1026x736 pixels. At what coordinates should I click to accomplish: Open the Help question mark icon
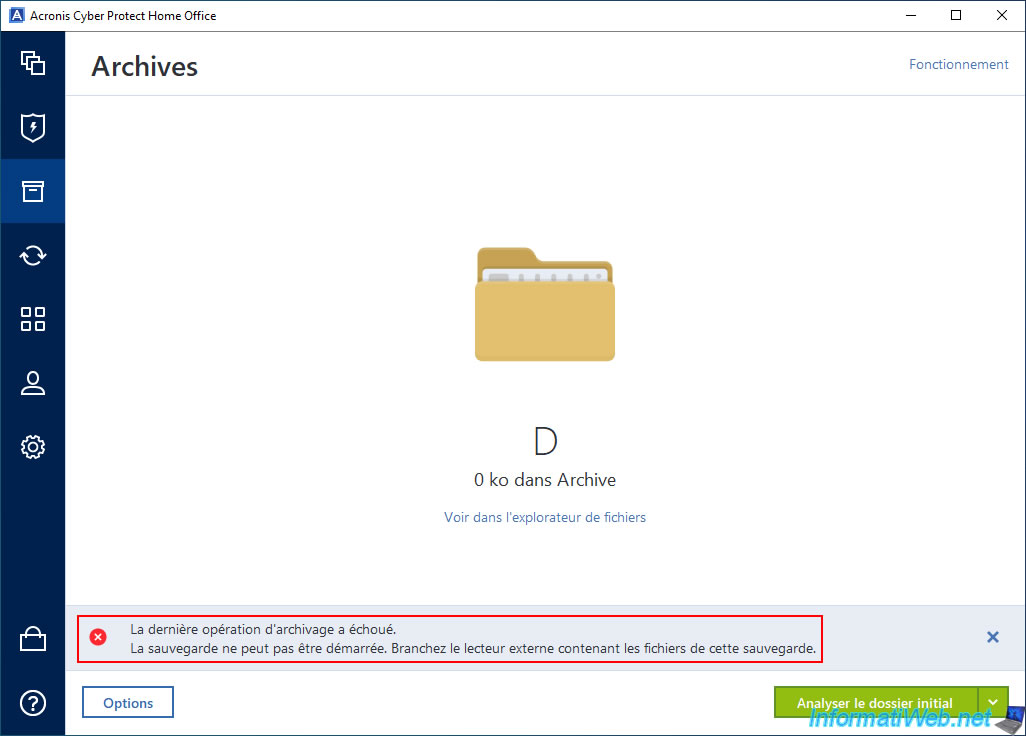tap(33, 702)
